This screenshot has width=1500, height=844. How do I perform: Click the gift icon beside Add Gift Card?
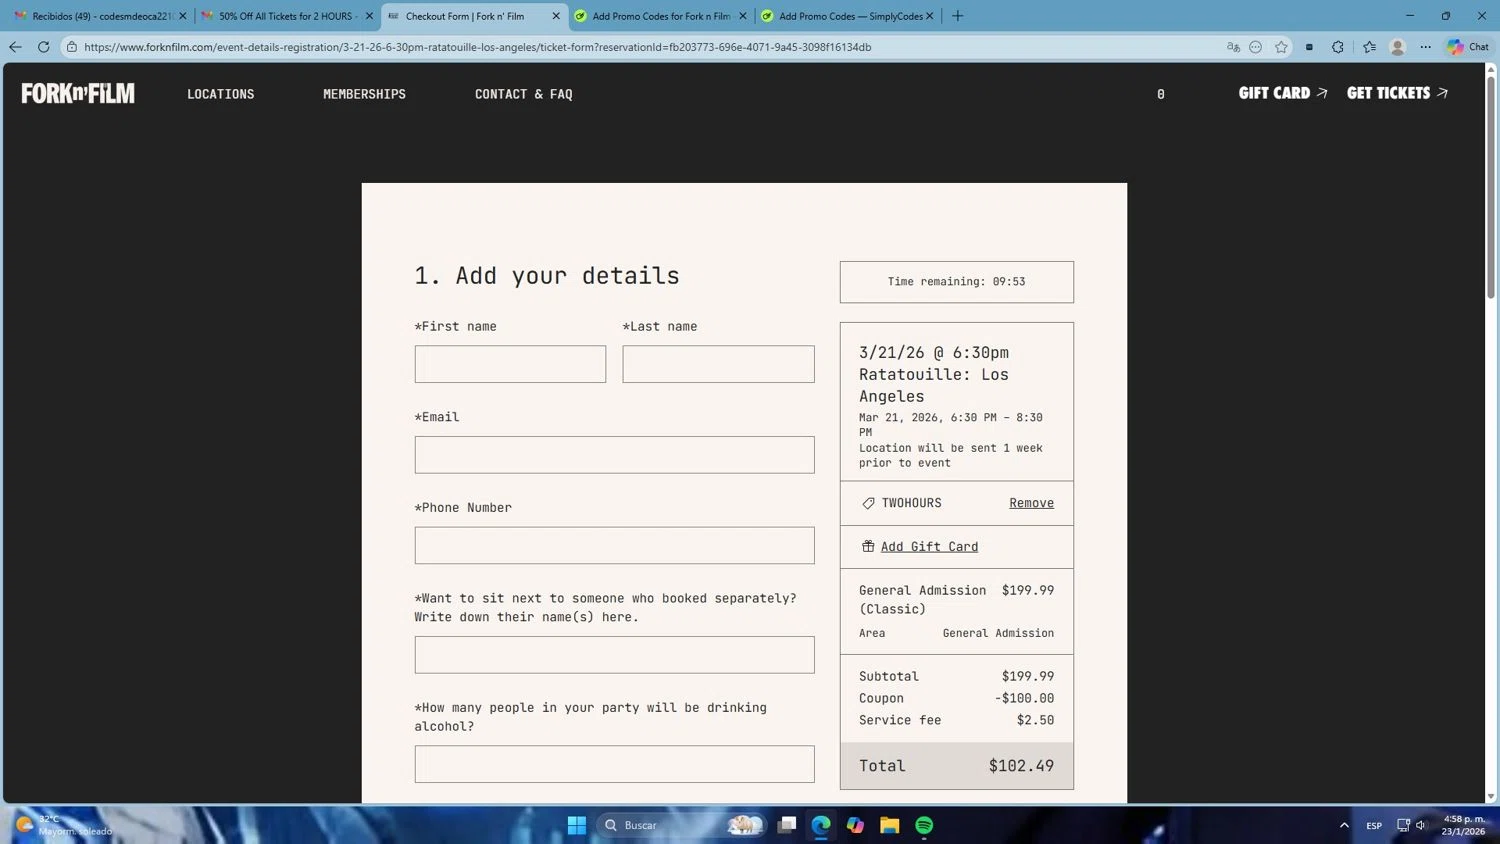(868, 546)
